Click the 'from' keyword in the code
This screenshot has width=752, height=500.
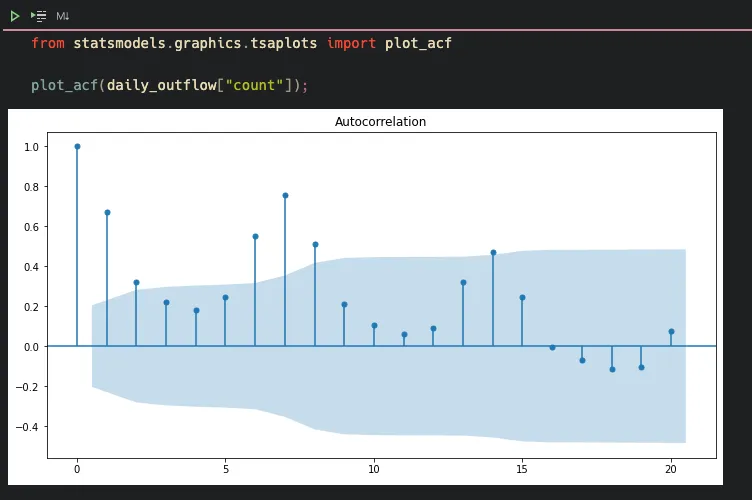47,43
